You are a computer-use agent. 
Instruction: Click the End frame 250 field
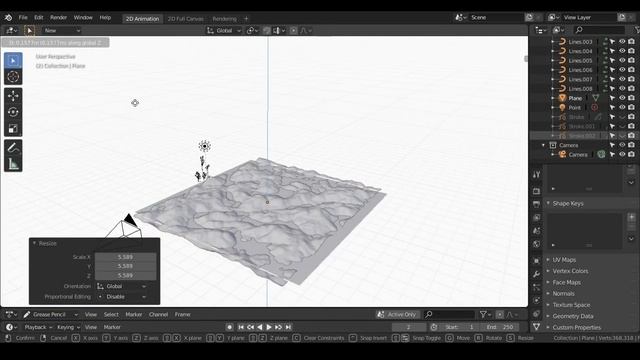click(x=500, y=327)
